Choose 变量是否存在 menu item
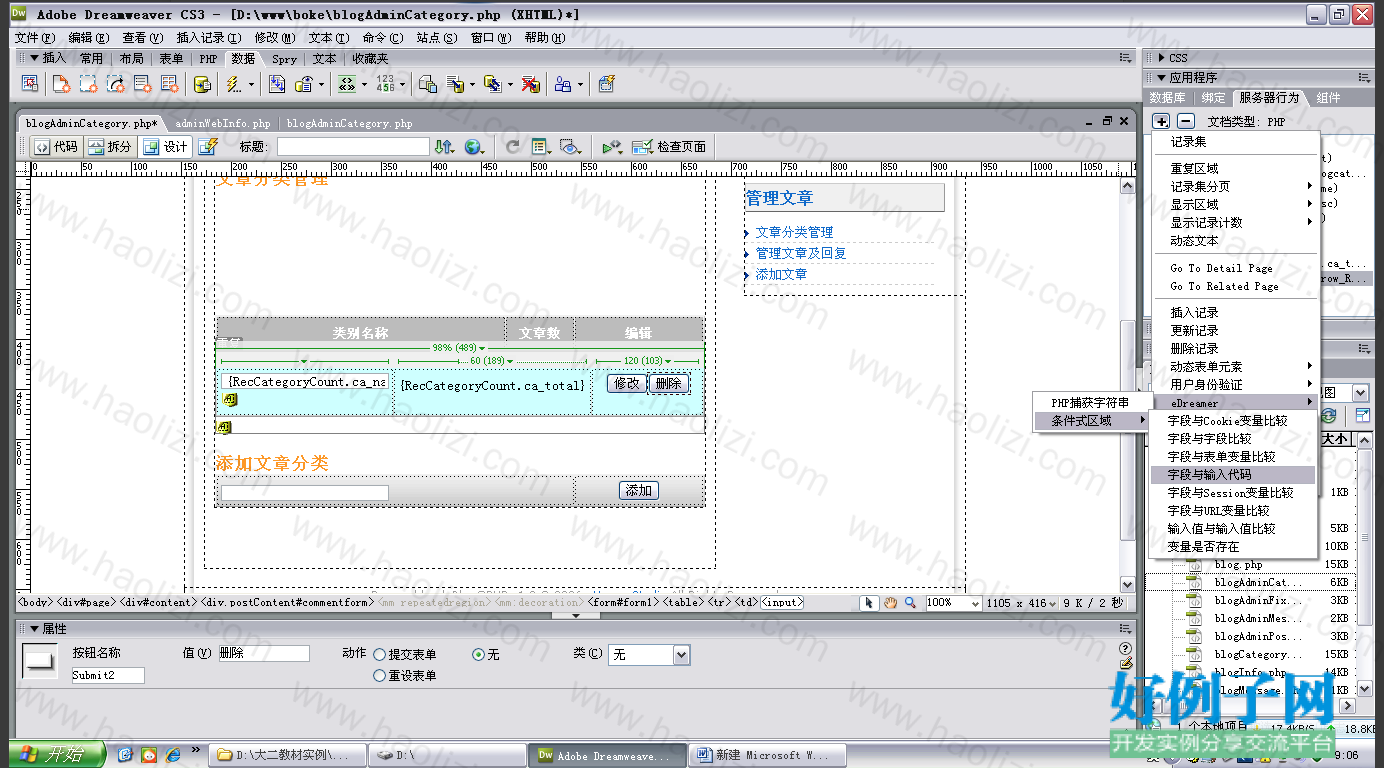The height and width of the screenshot is (768, 1384). coord(1232,547)
